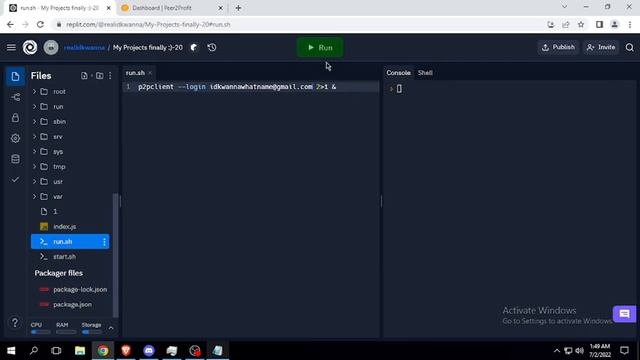
Task: Open Chrome three-dot menu
Action: pyautogui.click(x=630, y=24)
